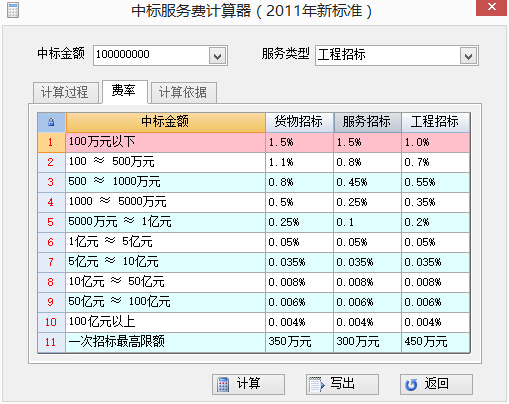
Task: Select the 一次招标最高限额 row
Action: pos(254,342)
